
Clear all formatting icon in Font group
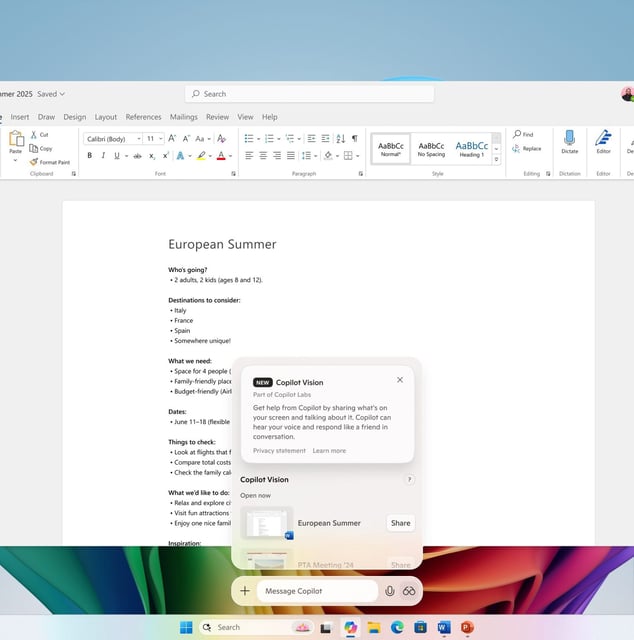pyautogui.click(x=221, y=139)
